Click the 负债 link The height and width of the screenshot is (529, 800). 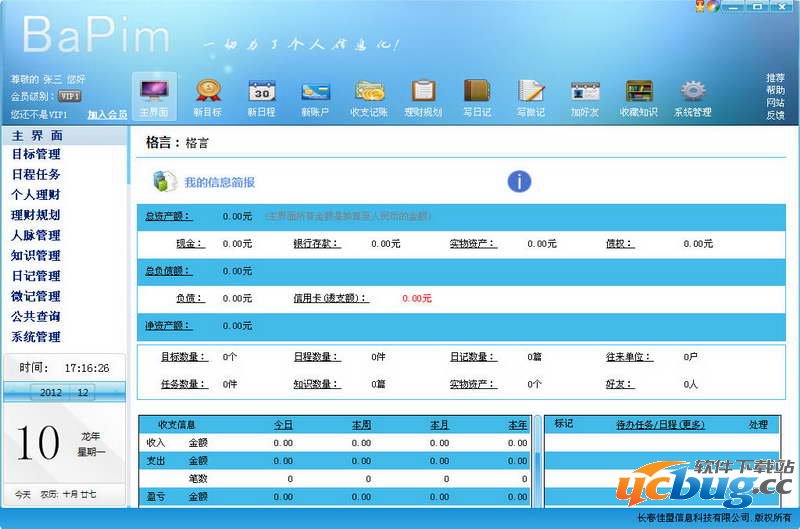(190, 298)
